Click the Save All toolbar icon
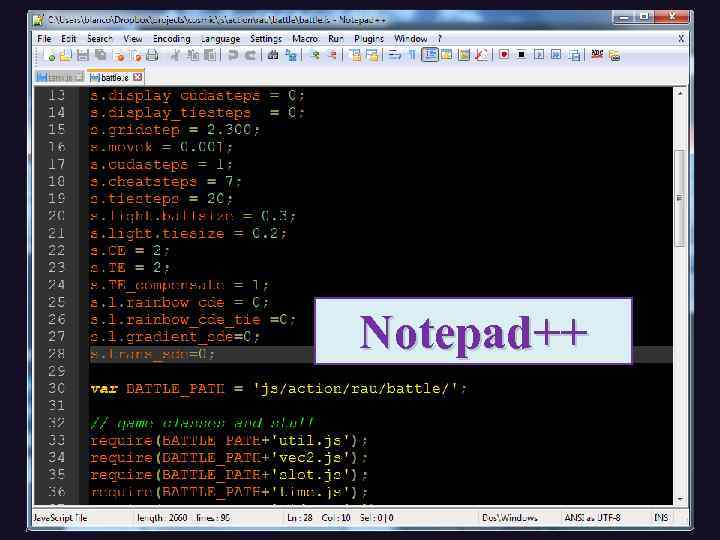This screenshot has height=540, width=720. (101, 56)
